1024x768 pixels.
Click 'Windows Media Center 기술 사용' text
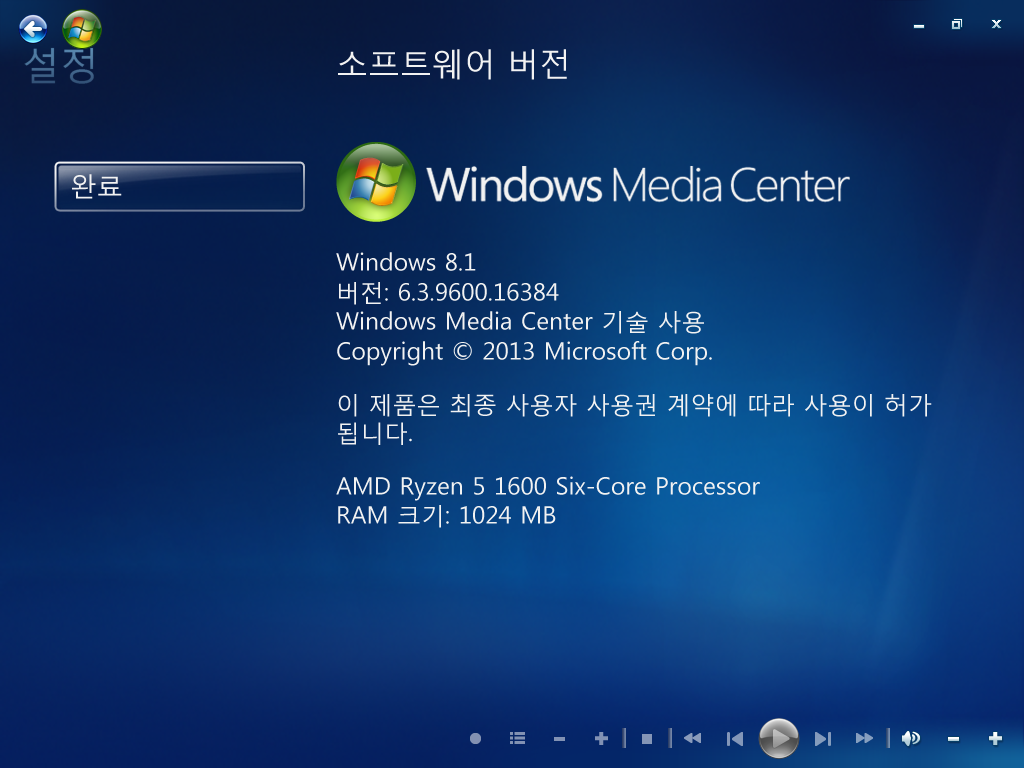[x=520, y=322]
